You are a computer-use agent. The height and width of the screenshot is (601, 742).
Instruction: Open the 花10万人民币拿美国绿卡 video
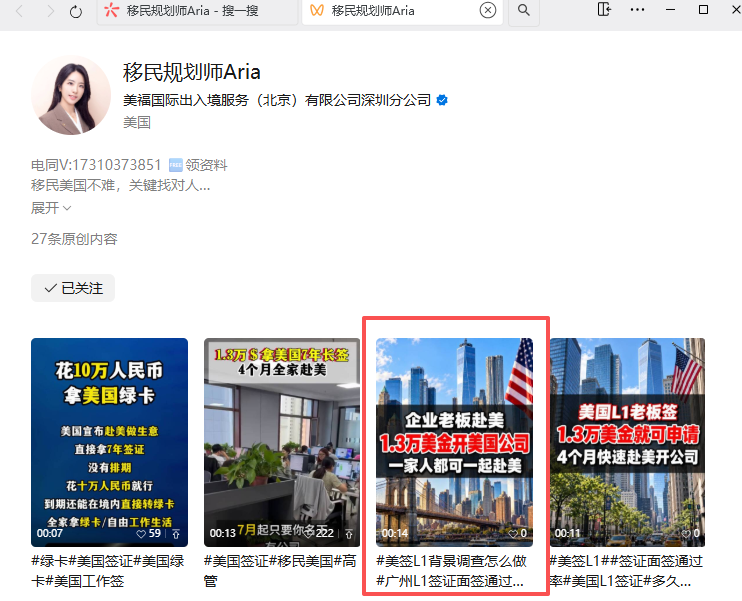pyautogui.click(x=109, y=442)
